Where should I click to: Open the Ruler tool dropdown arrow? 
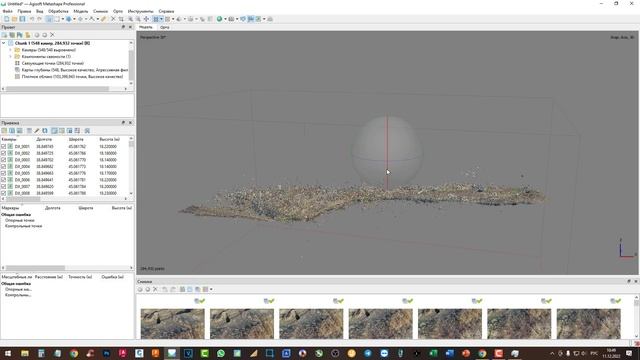(x=98, y=19)
